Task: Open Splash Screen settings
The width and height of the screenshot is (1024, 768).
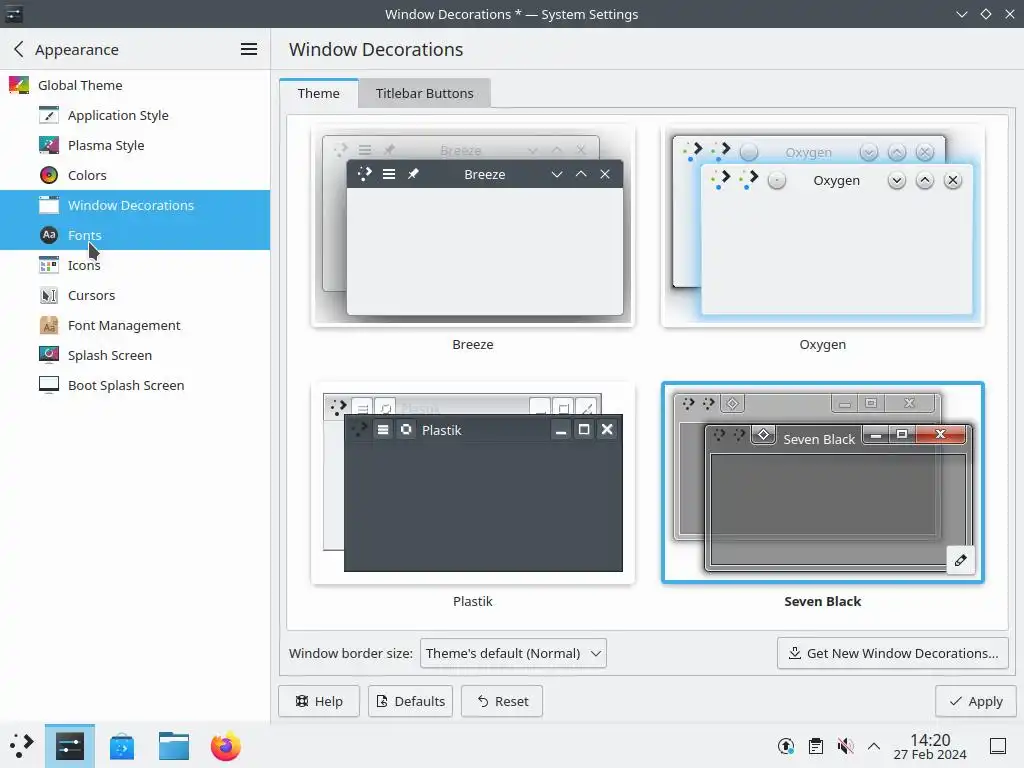Action: pos(135,355)
